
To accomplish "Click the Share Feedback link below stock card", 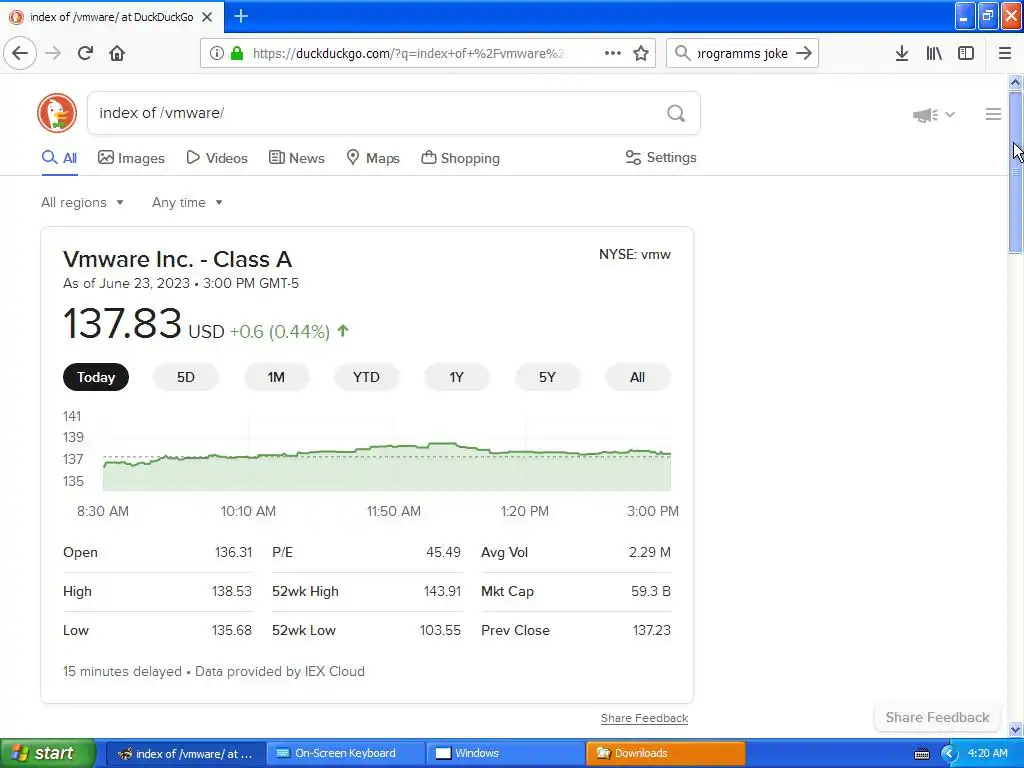I will click(x=645, y=718).
